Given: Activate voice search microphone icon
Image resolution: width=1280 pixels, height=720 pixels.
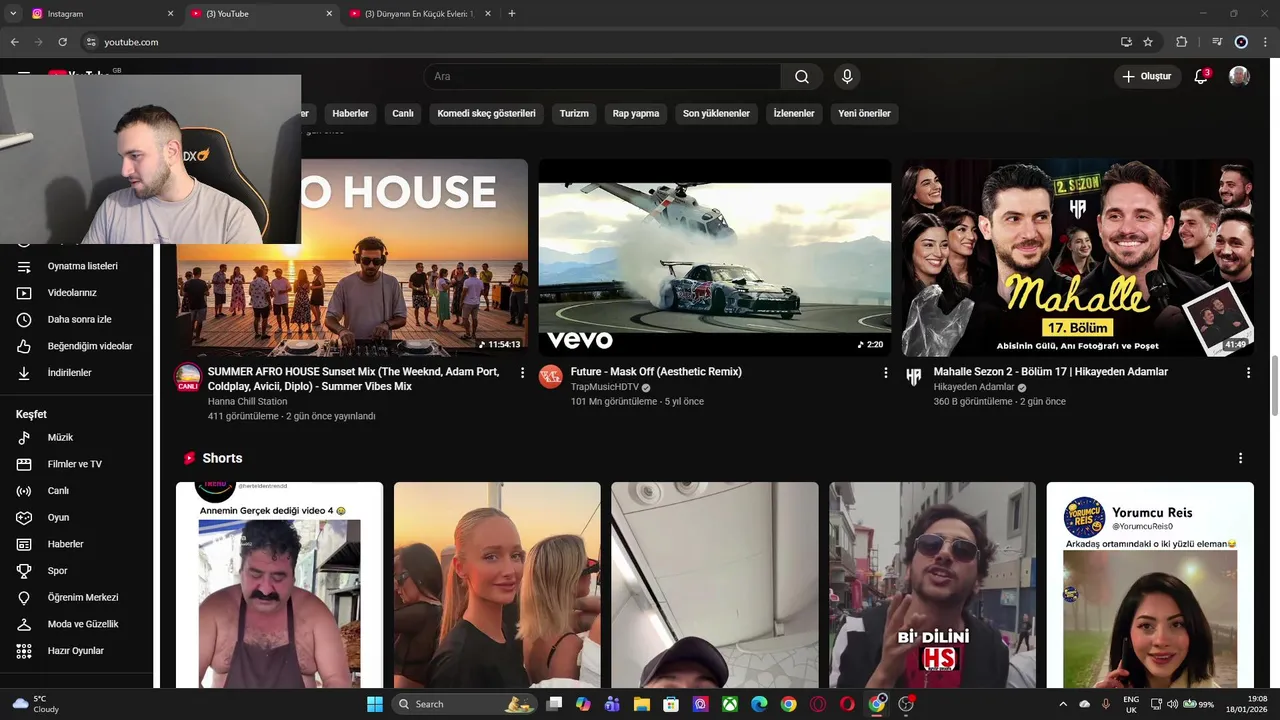Looking at the screenshot, I should 847,77.
